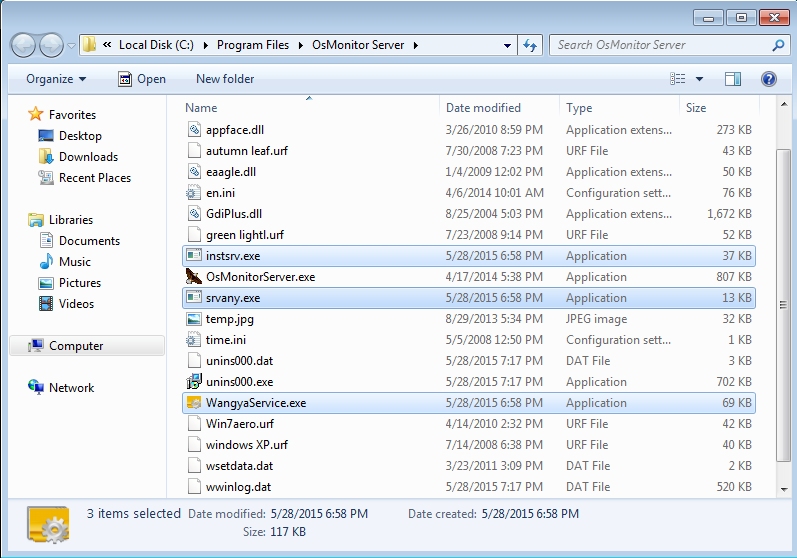Click file name windows XP.urf

pyautogui.click(x=247, y=445)
